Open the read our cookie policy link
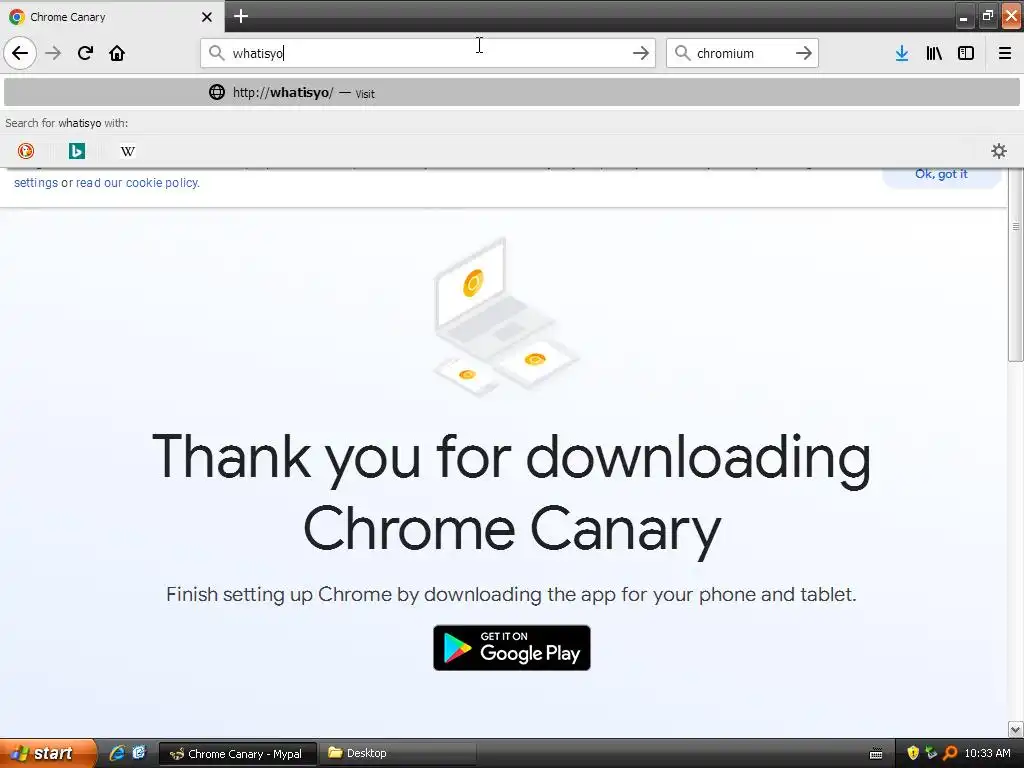Image resolution: width=1024 pixels, height=768 pixels. coord(137,183)
